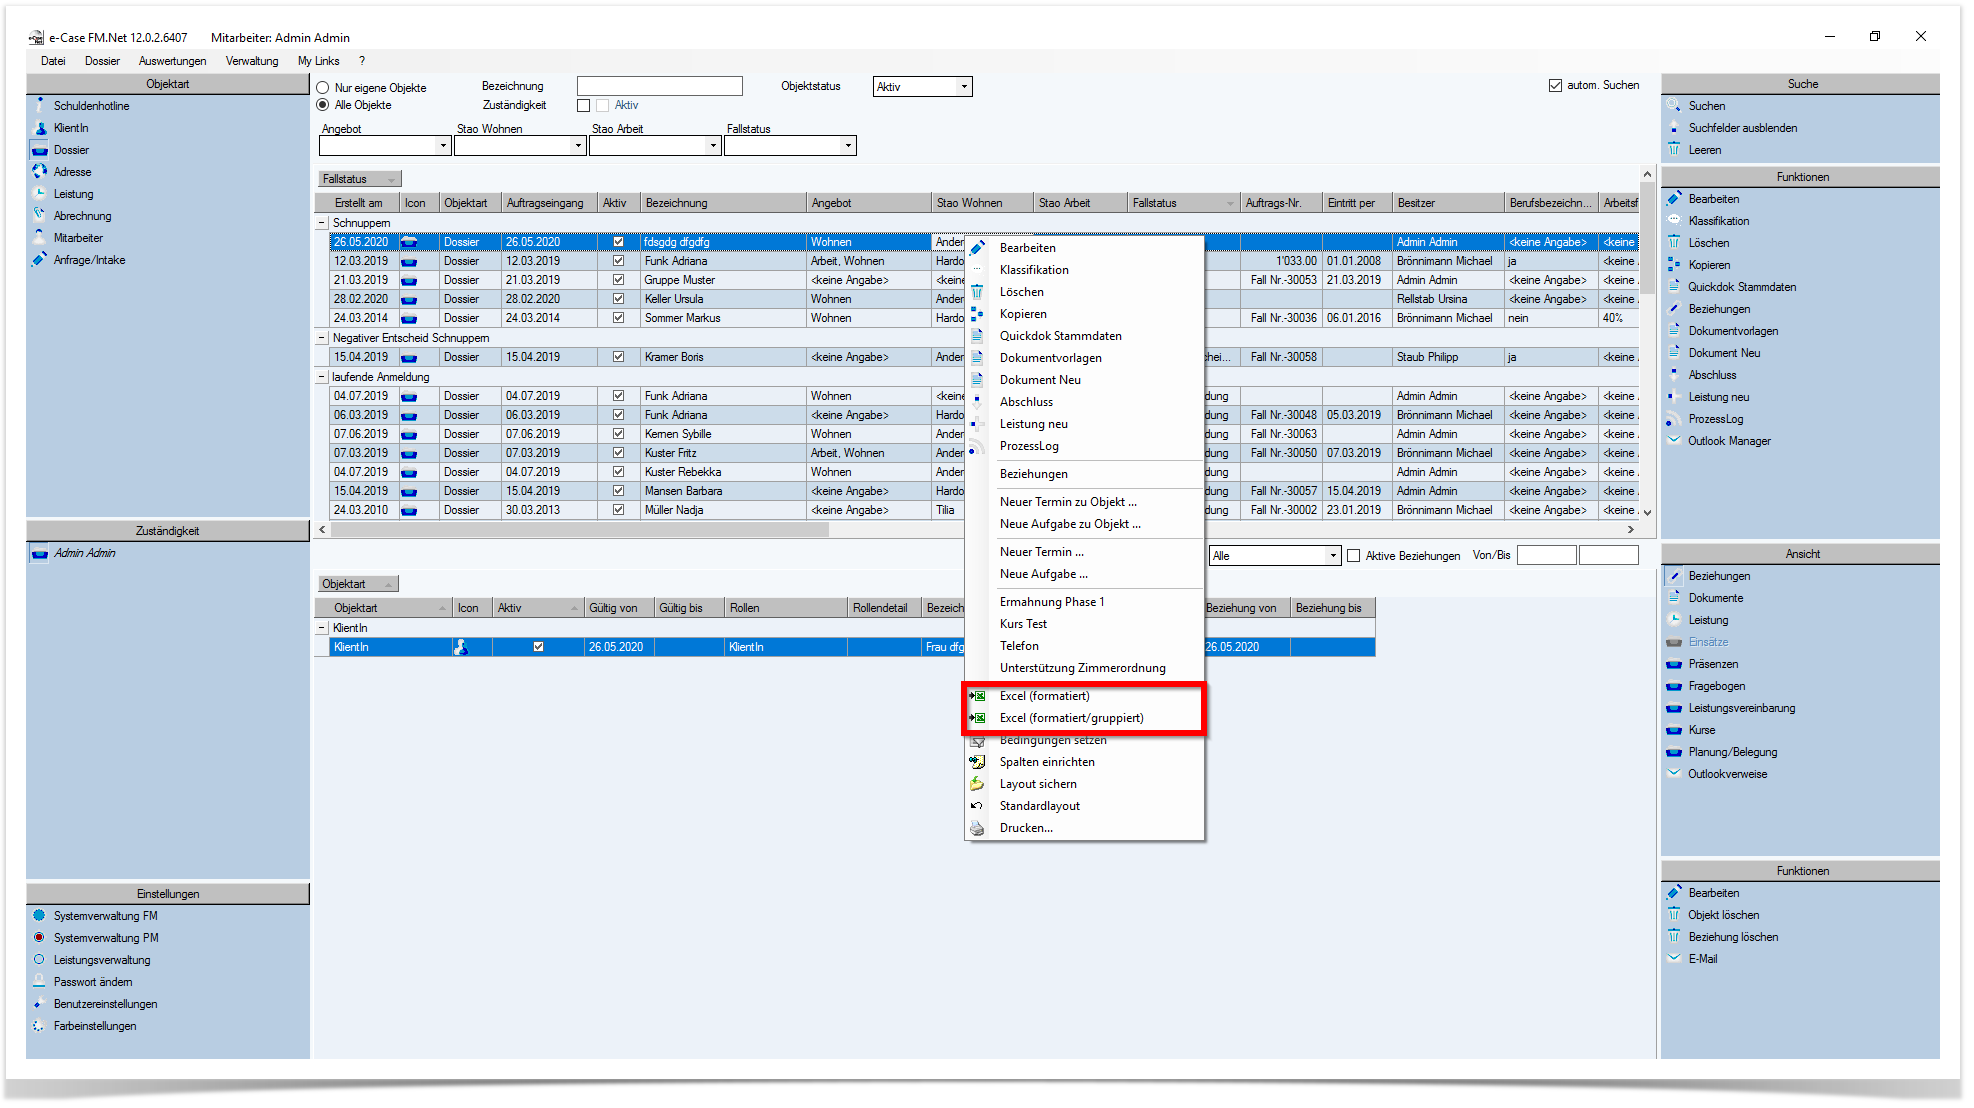The image size is (1974, 1108).
Task: Open the My Links menu
Action: click(x=318, y=61)
